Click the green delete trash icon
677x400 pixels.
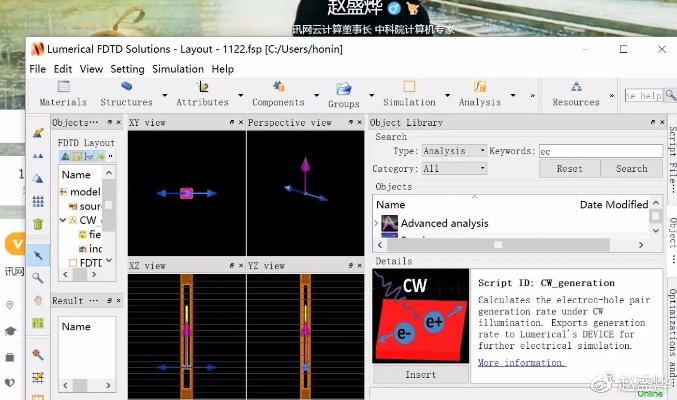tap(38, 224)
